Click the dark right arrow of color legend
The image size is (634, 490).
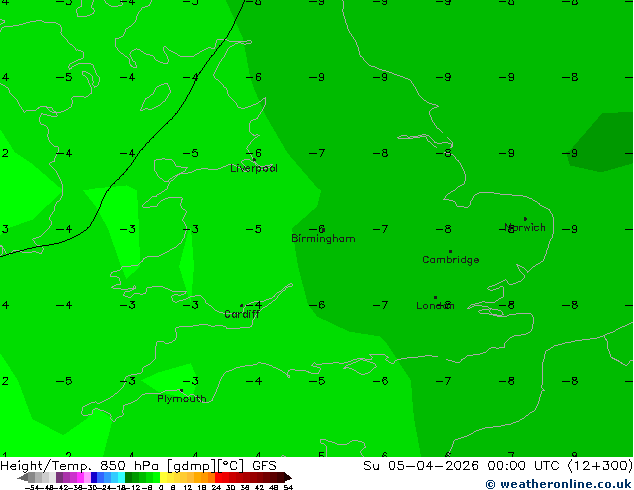[x=288, y=477]
